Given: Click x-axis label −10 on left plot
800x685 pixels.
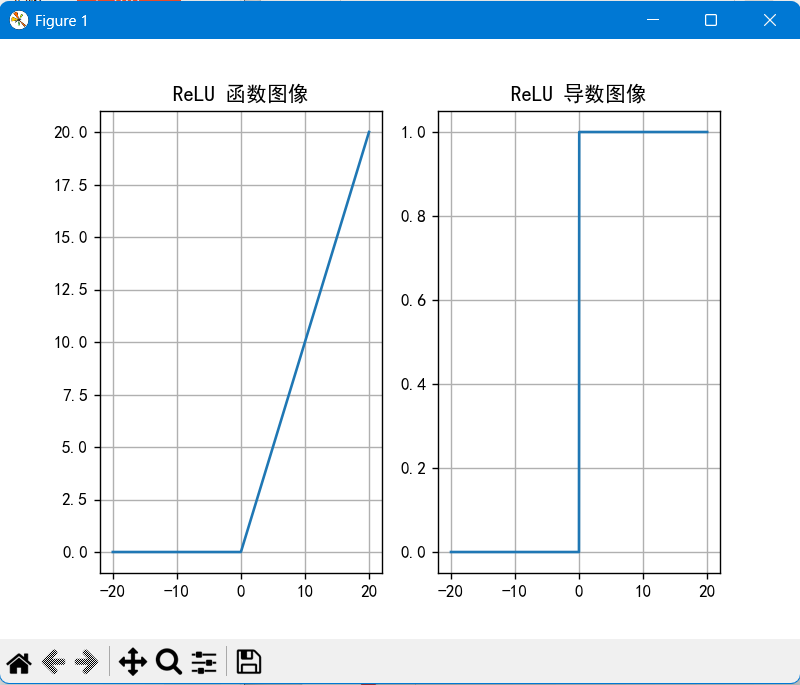Looking at the screenshot, I should (176, 591).
